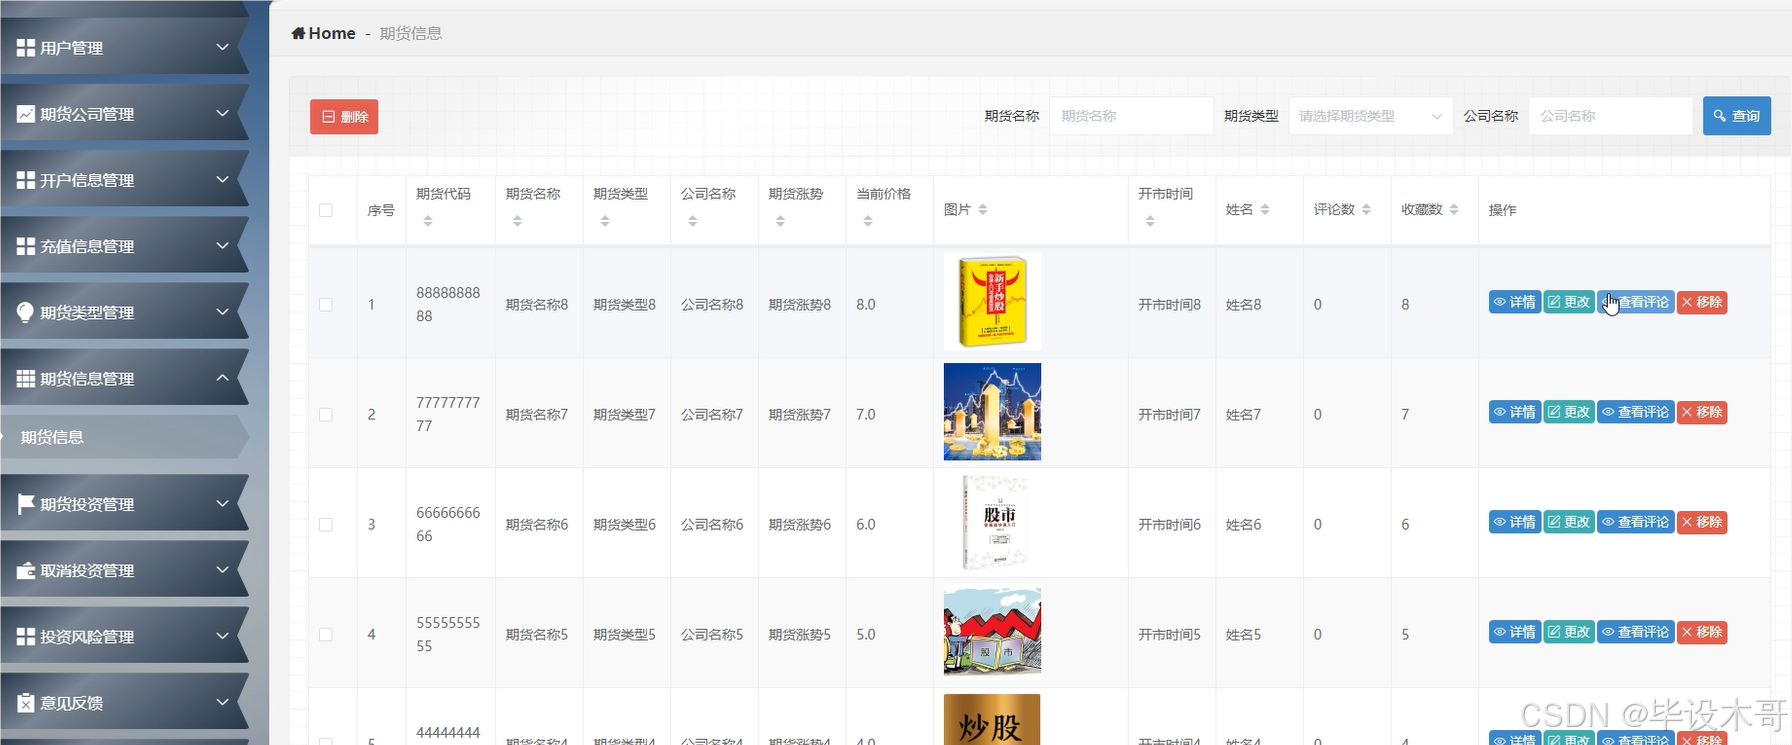Sort by 开市时间 column arrows
The image size is (1792, 745).
click(1150, 221)
